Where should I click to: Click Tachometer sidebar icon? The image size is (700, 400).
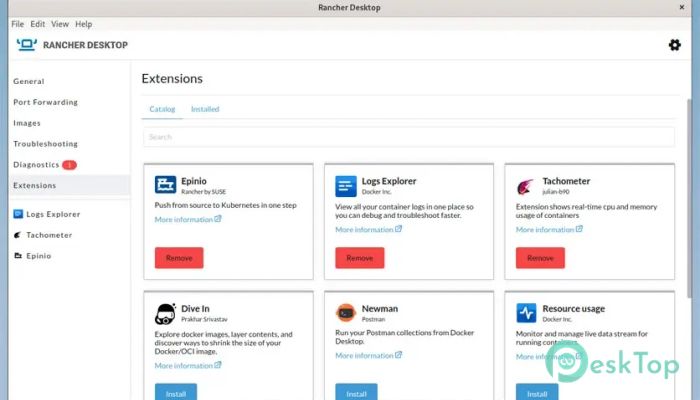18,235
